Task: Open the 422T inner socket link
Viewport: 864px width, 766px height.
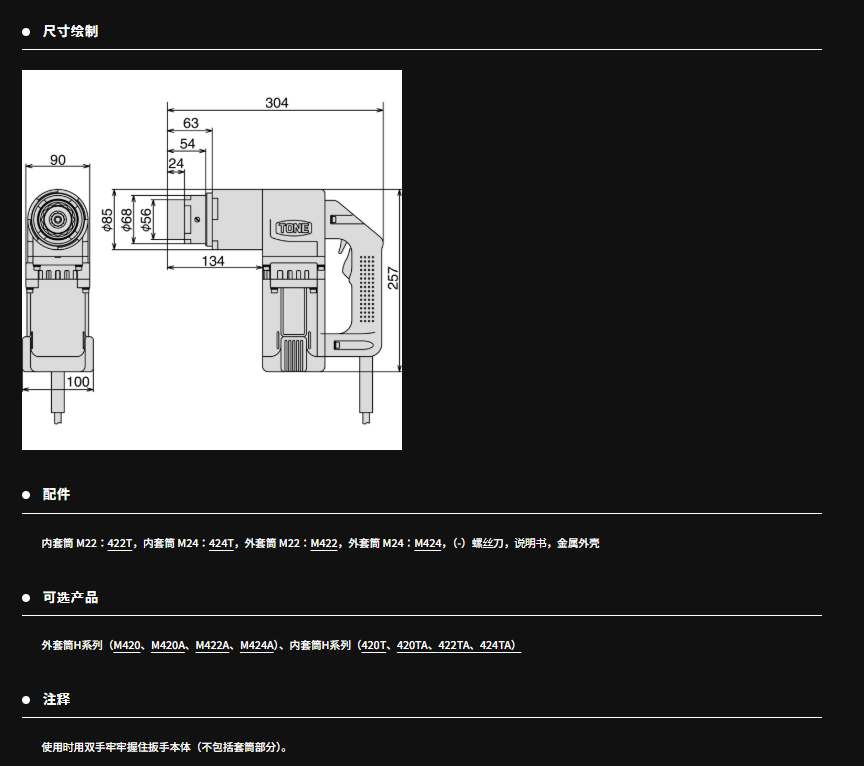Action: pos(119,544)
